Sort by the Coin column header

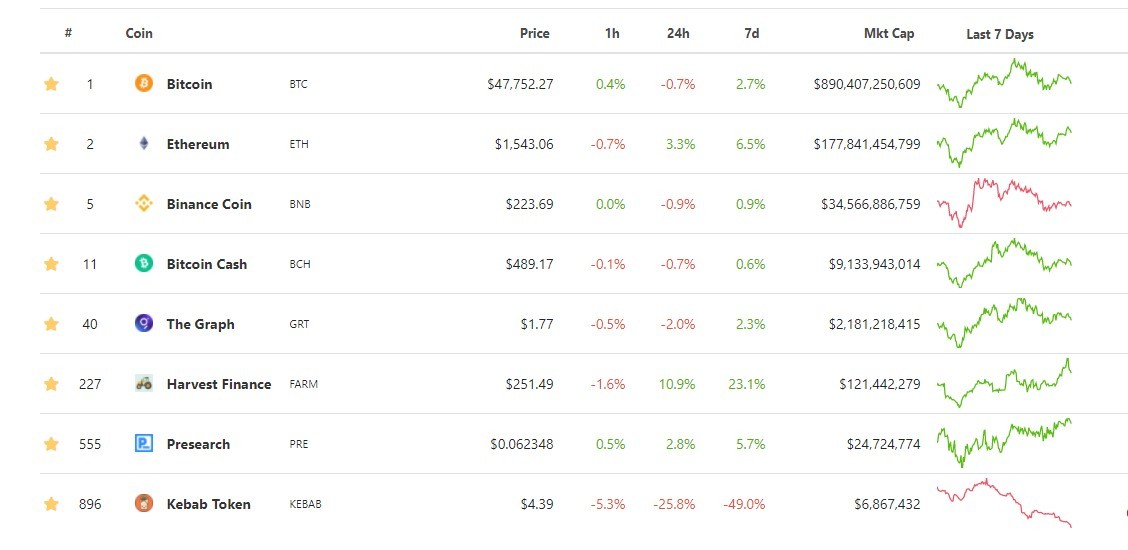139,33
